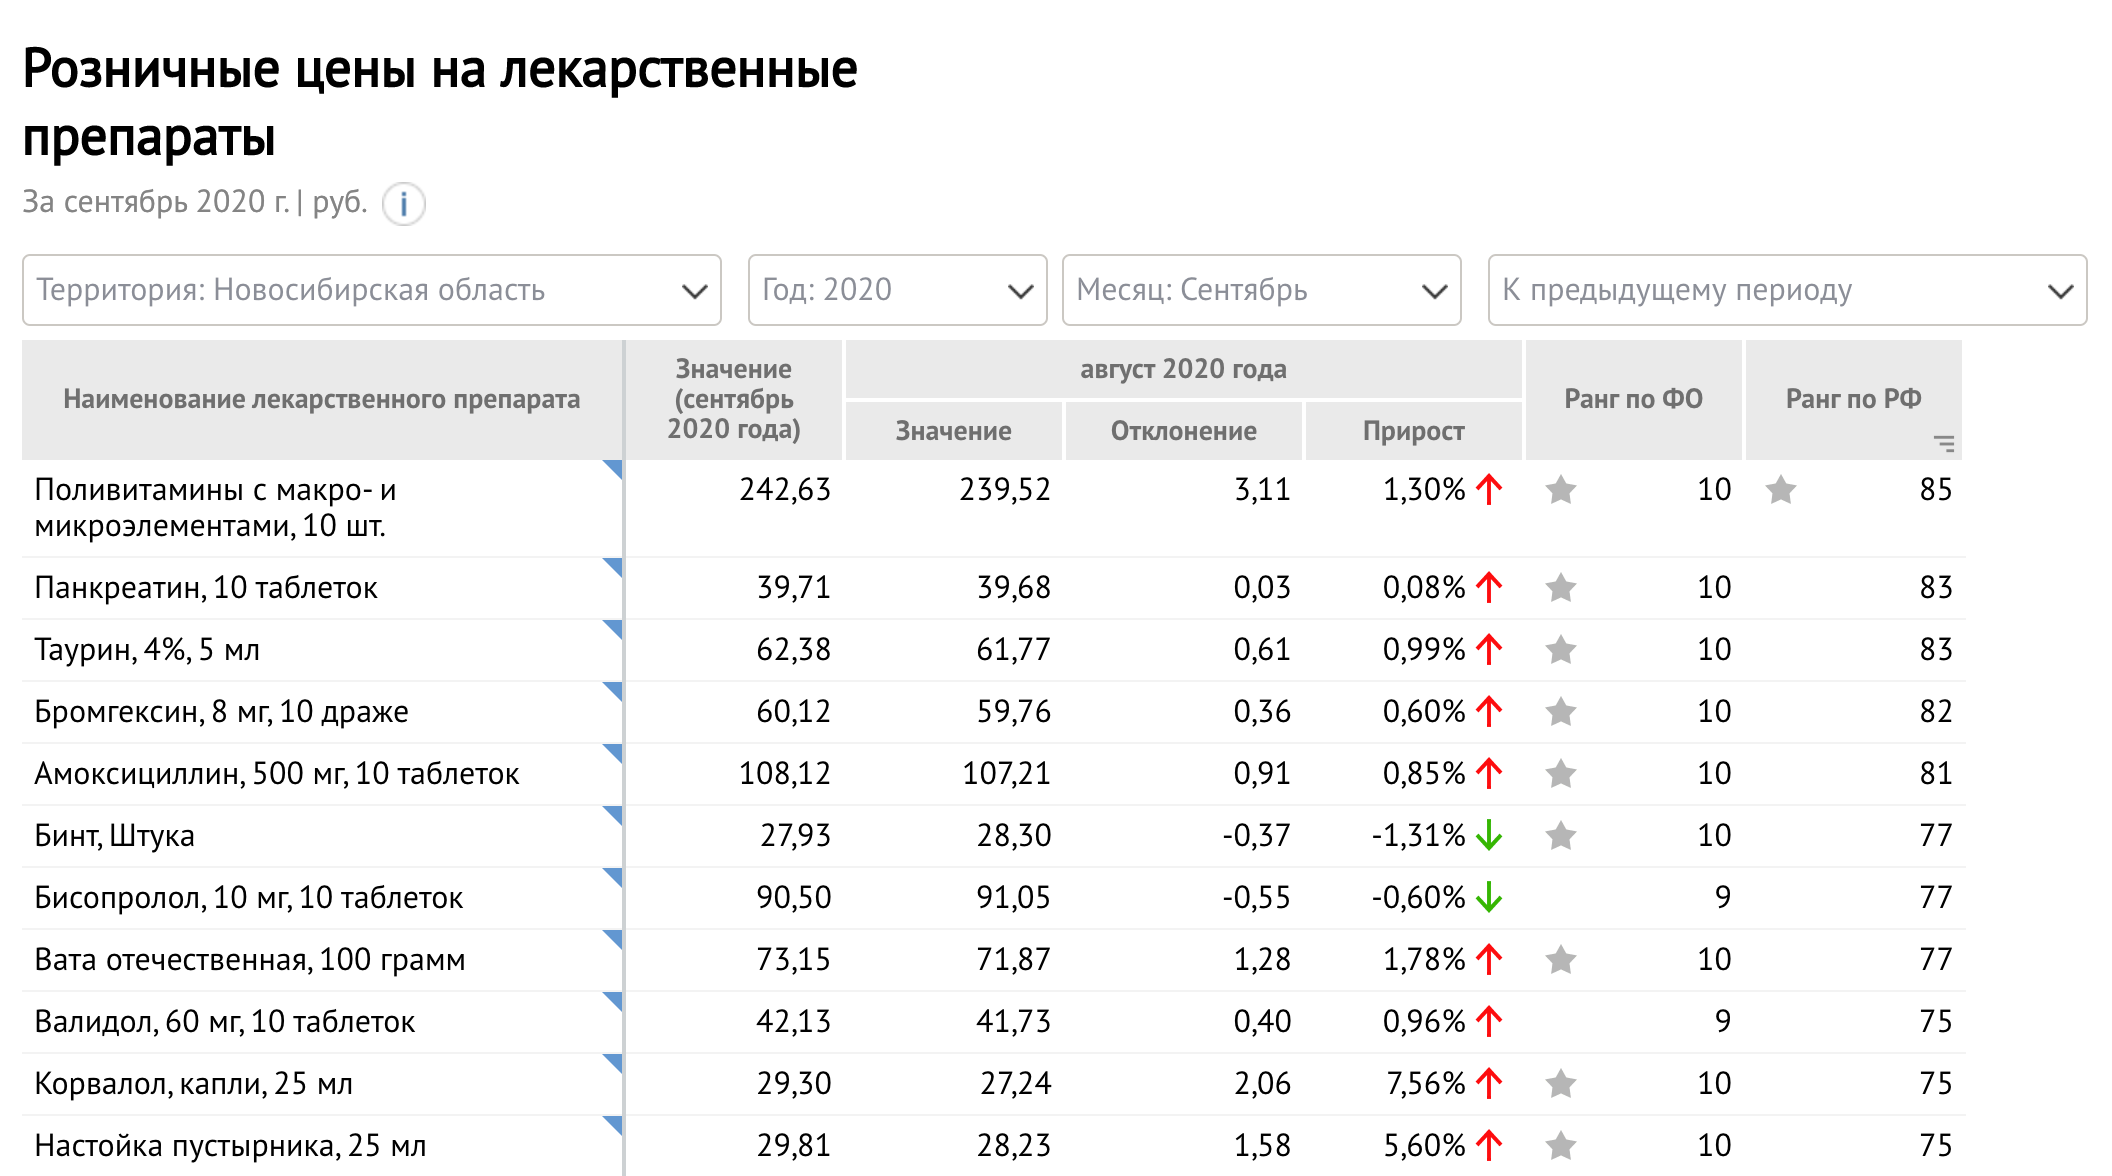The width and height of the screenshot is (2112, 1176).
Task: Open the Территория: Новосибирская область dropdown
Action: pos(371,290)
